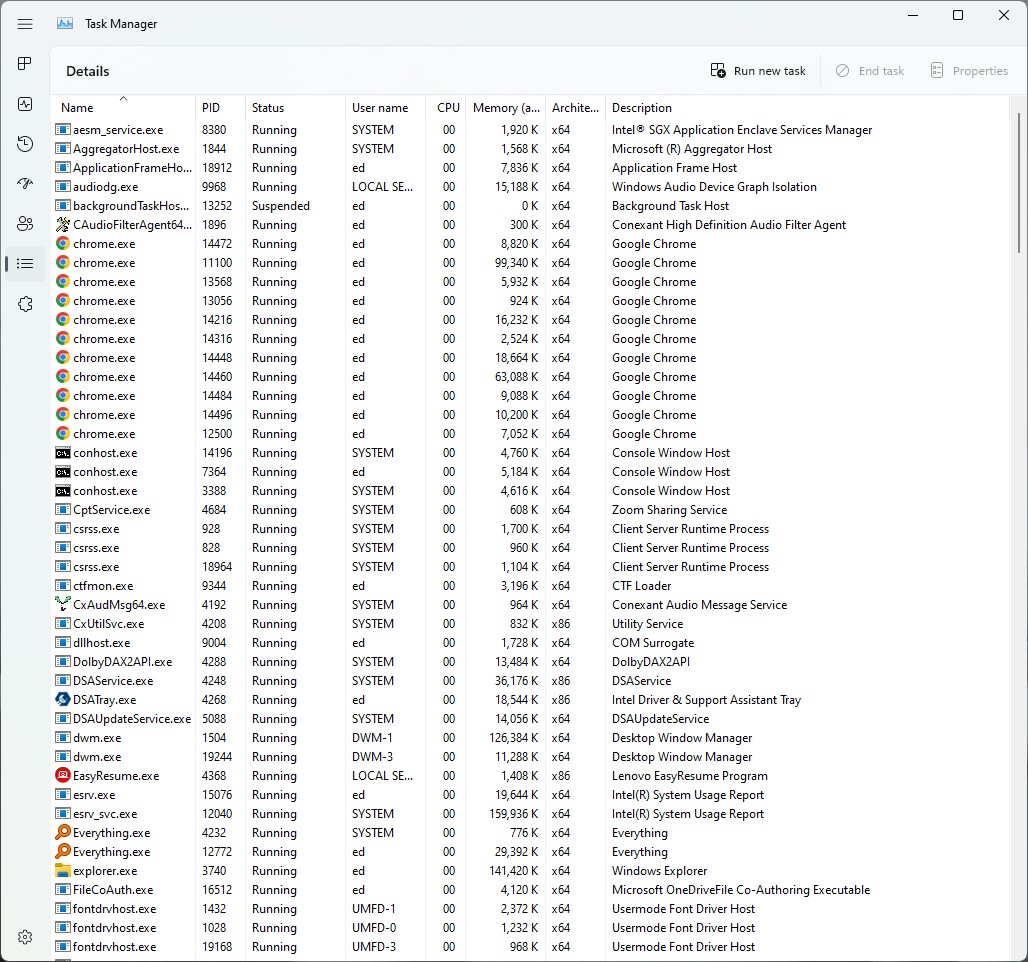Select csrss.exe with PID 928

click(x=530, y=529)
